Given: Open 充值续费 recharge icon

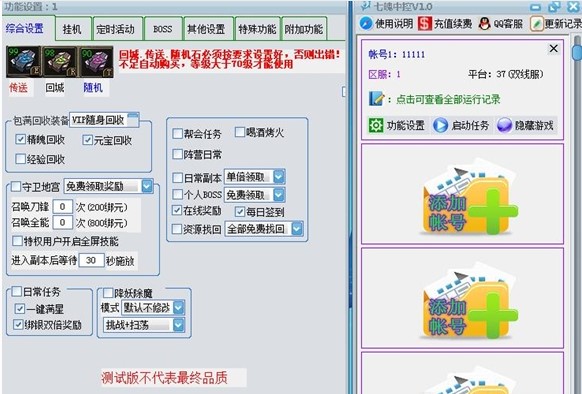Looking at the screenshot, I should tap(425, 24).
